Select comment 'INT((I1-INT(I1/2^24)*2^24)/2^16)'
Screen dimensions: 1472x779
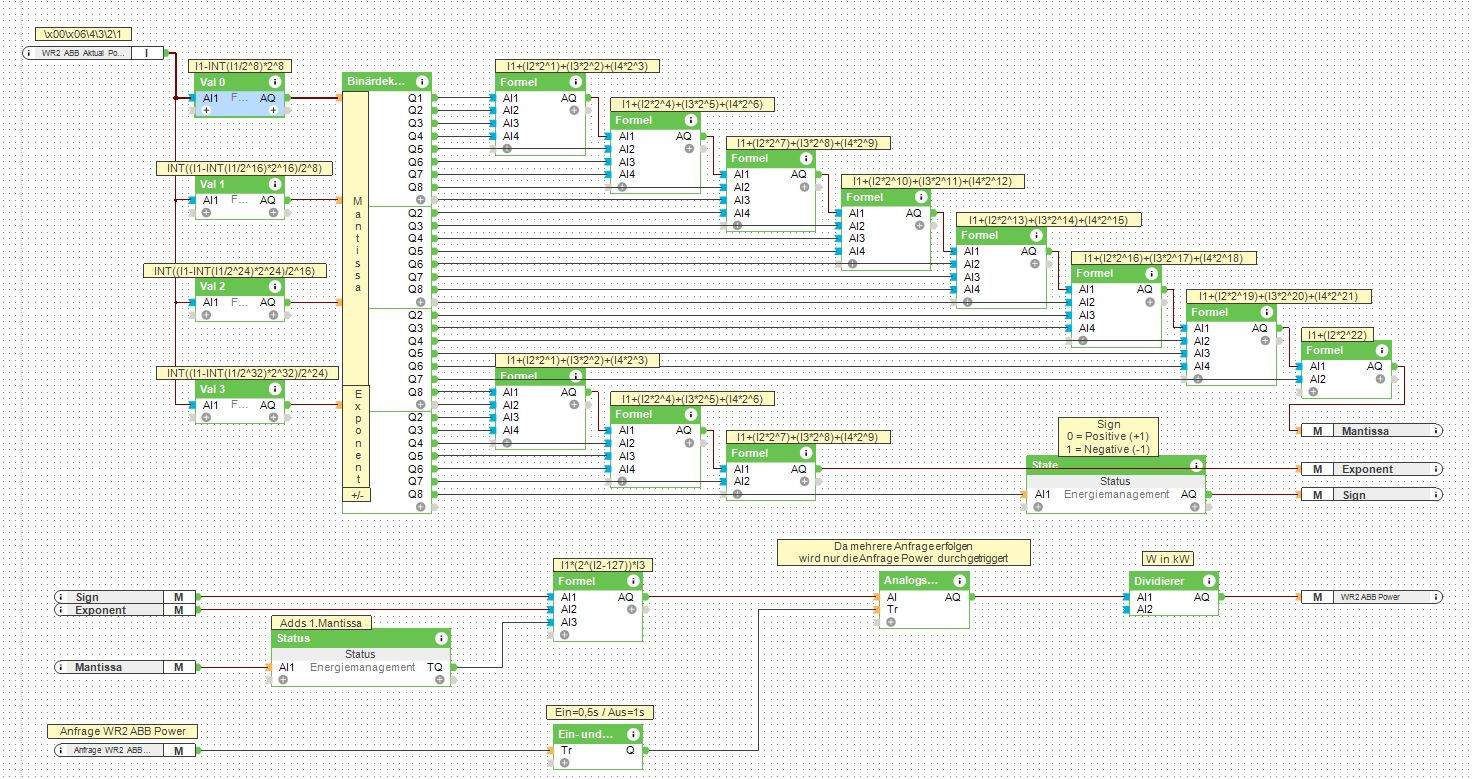[235, 271]
